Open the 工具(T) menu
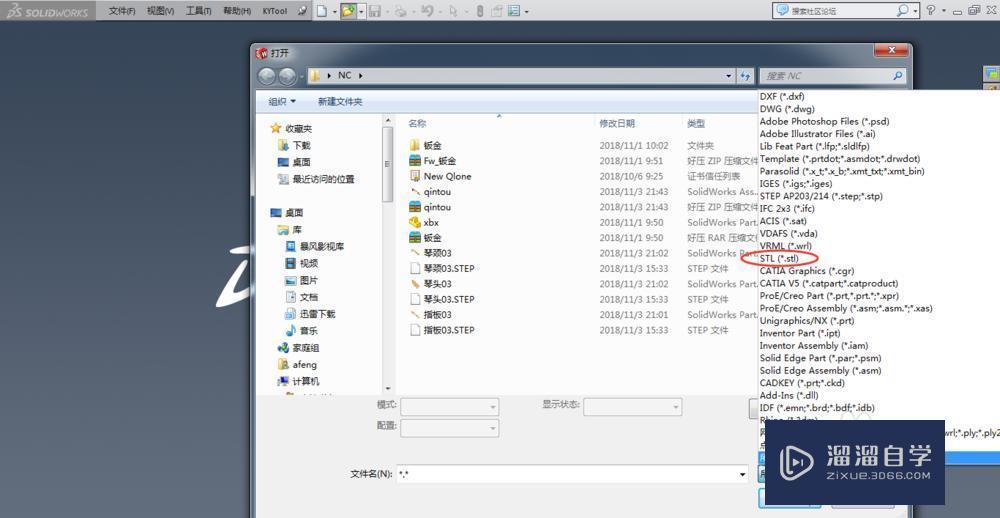The image size is (1000, 518). click(198, 11)
